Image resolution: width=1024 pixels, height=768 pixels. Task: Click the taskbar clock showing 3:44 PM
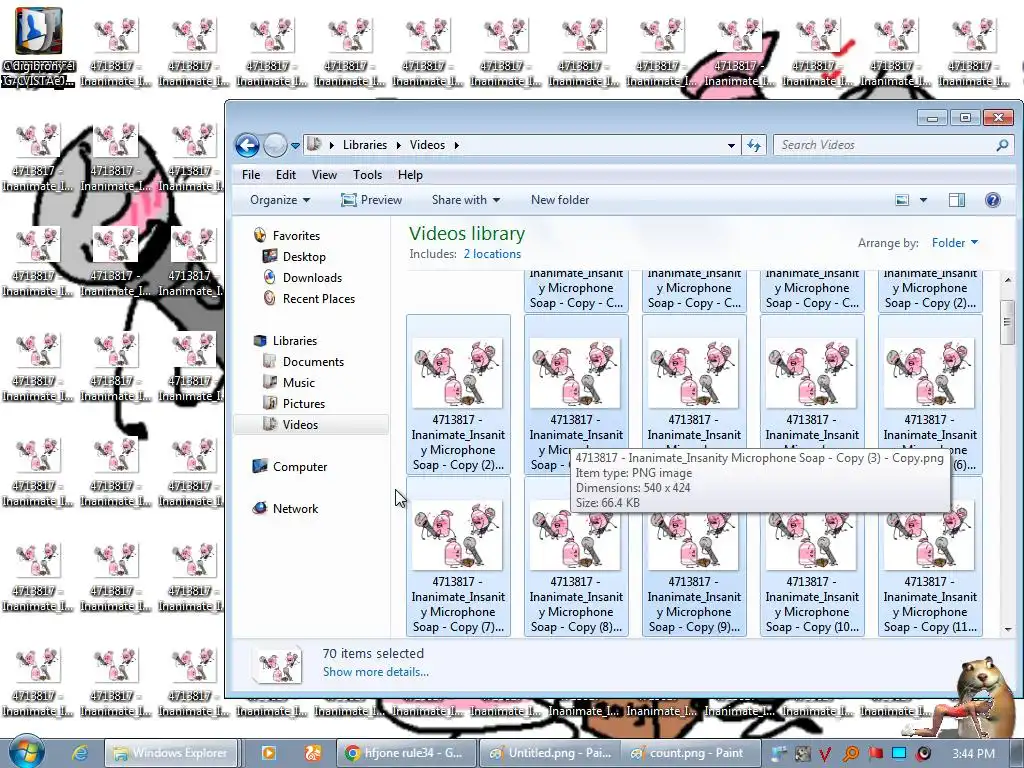973,754
